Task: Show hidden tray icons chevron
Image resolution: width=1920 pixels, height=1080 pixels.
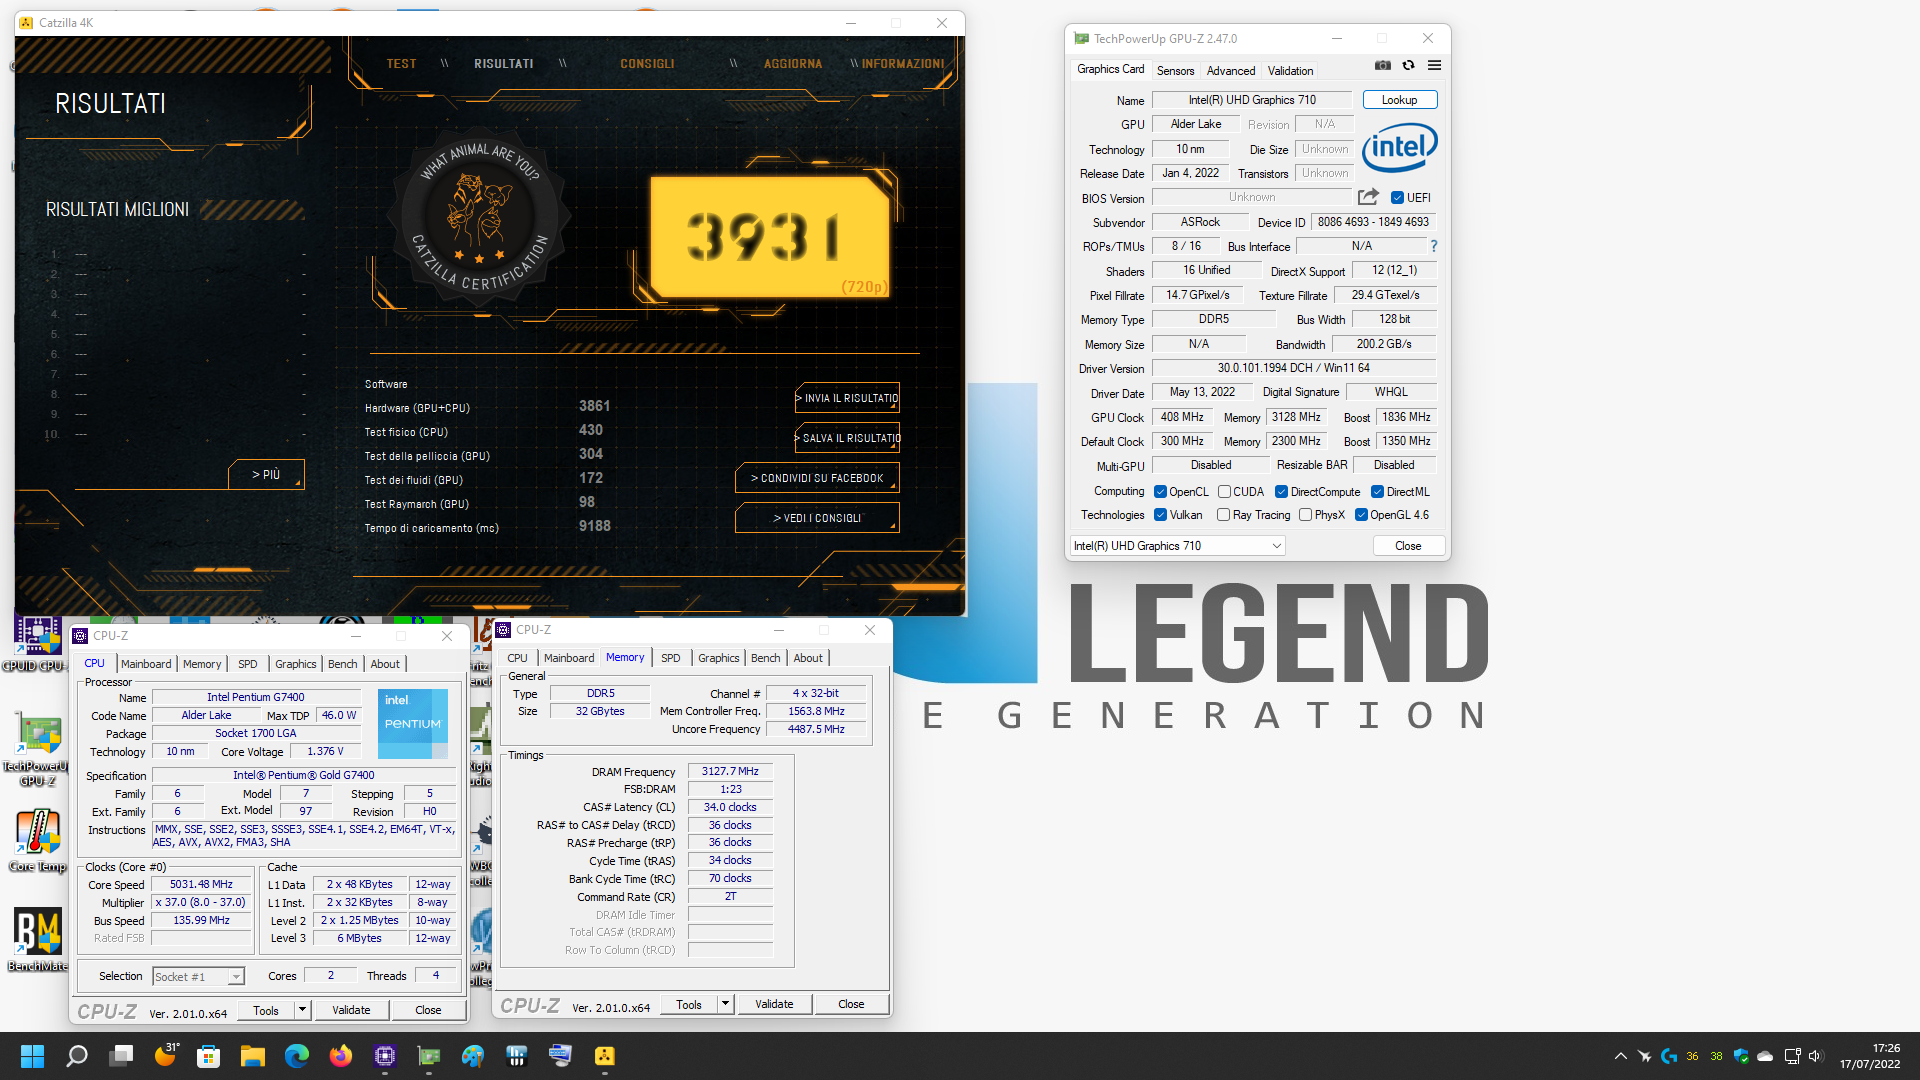Action: [1620, 1056]
